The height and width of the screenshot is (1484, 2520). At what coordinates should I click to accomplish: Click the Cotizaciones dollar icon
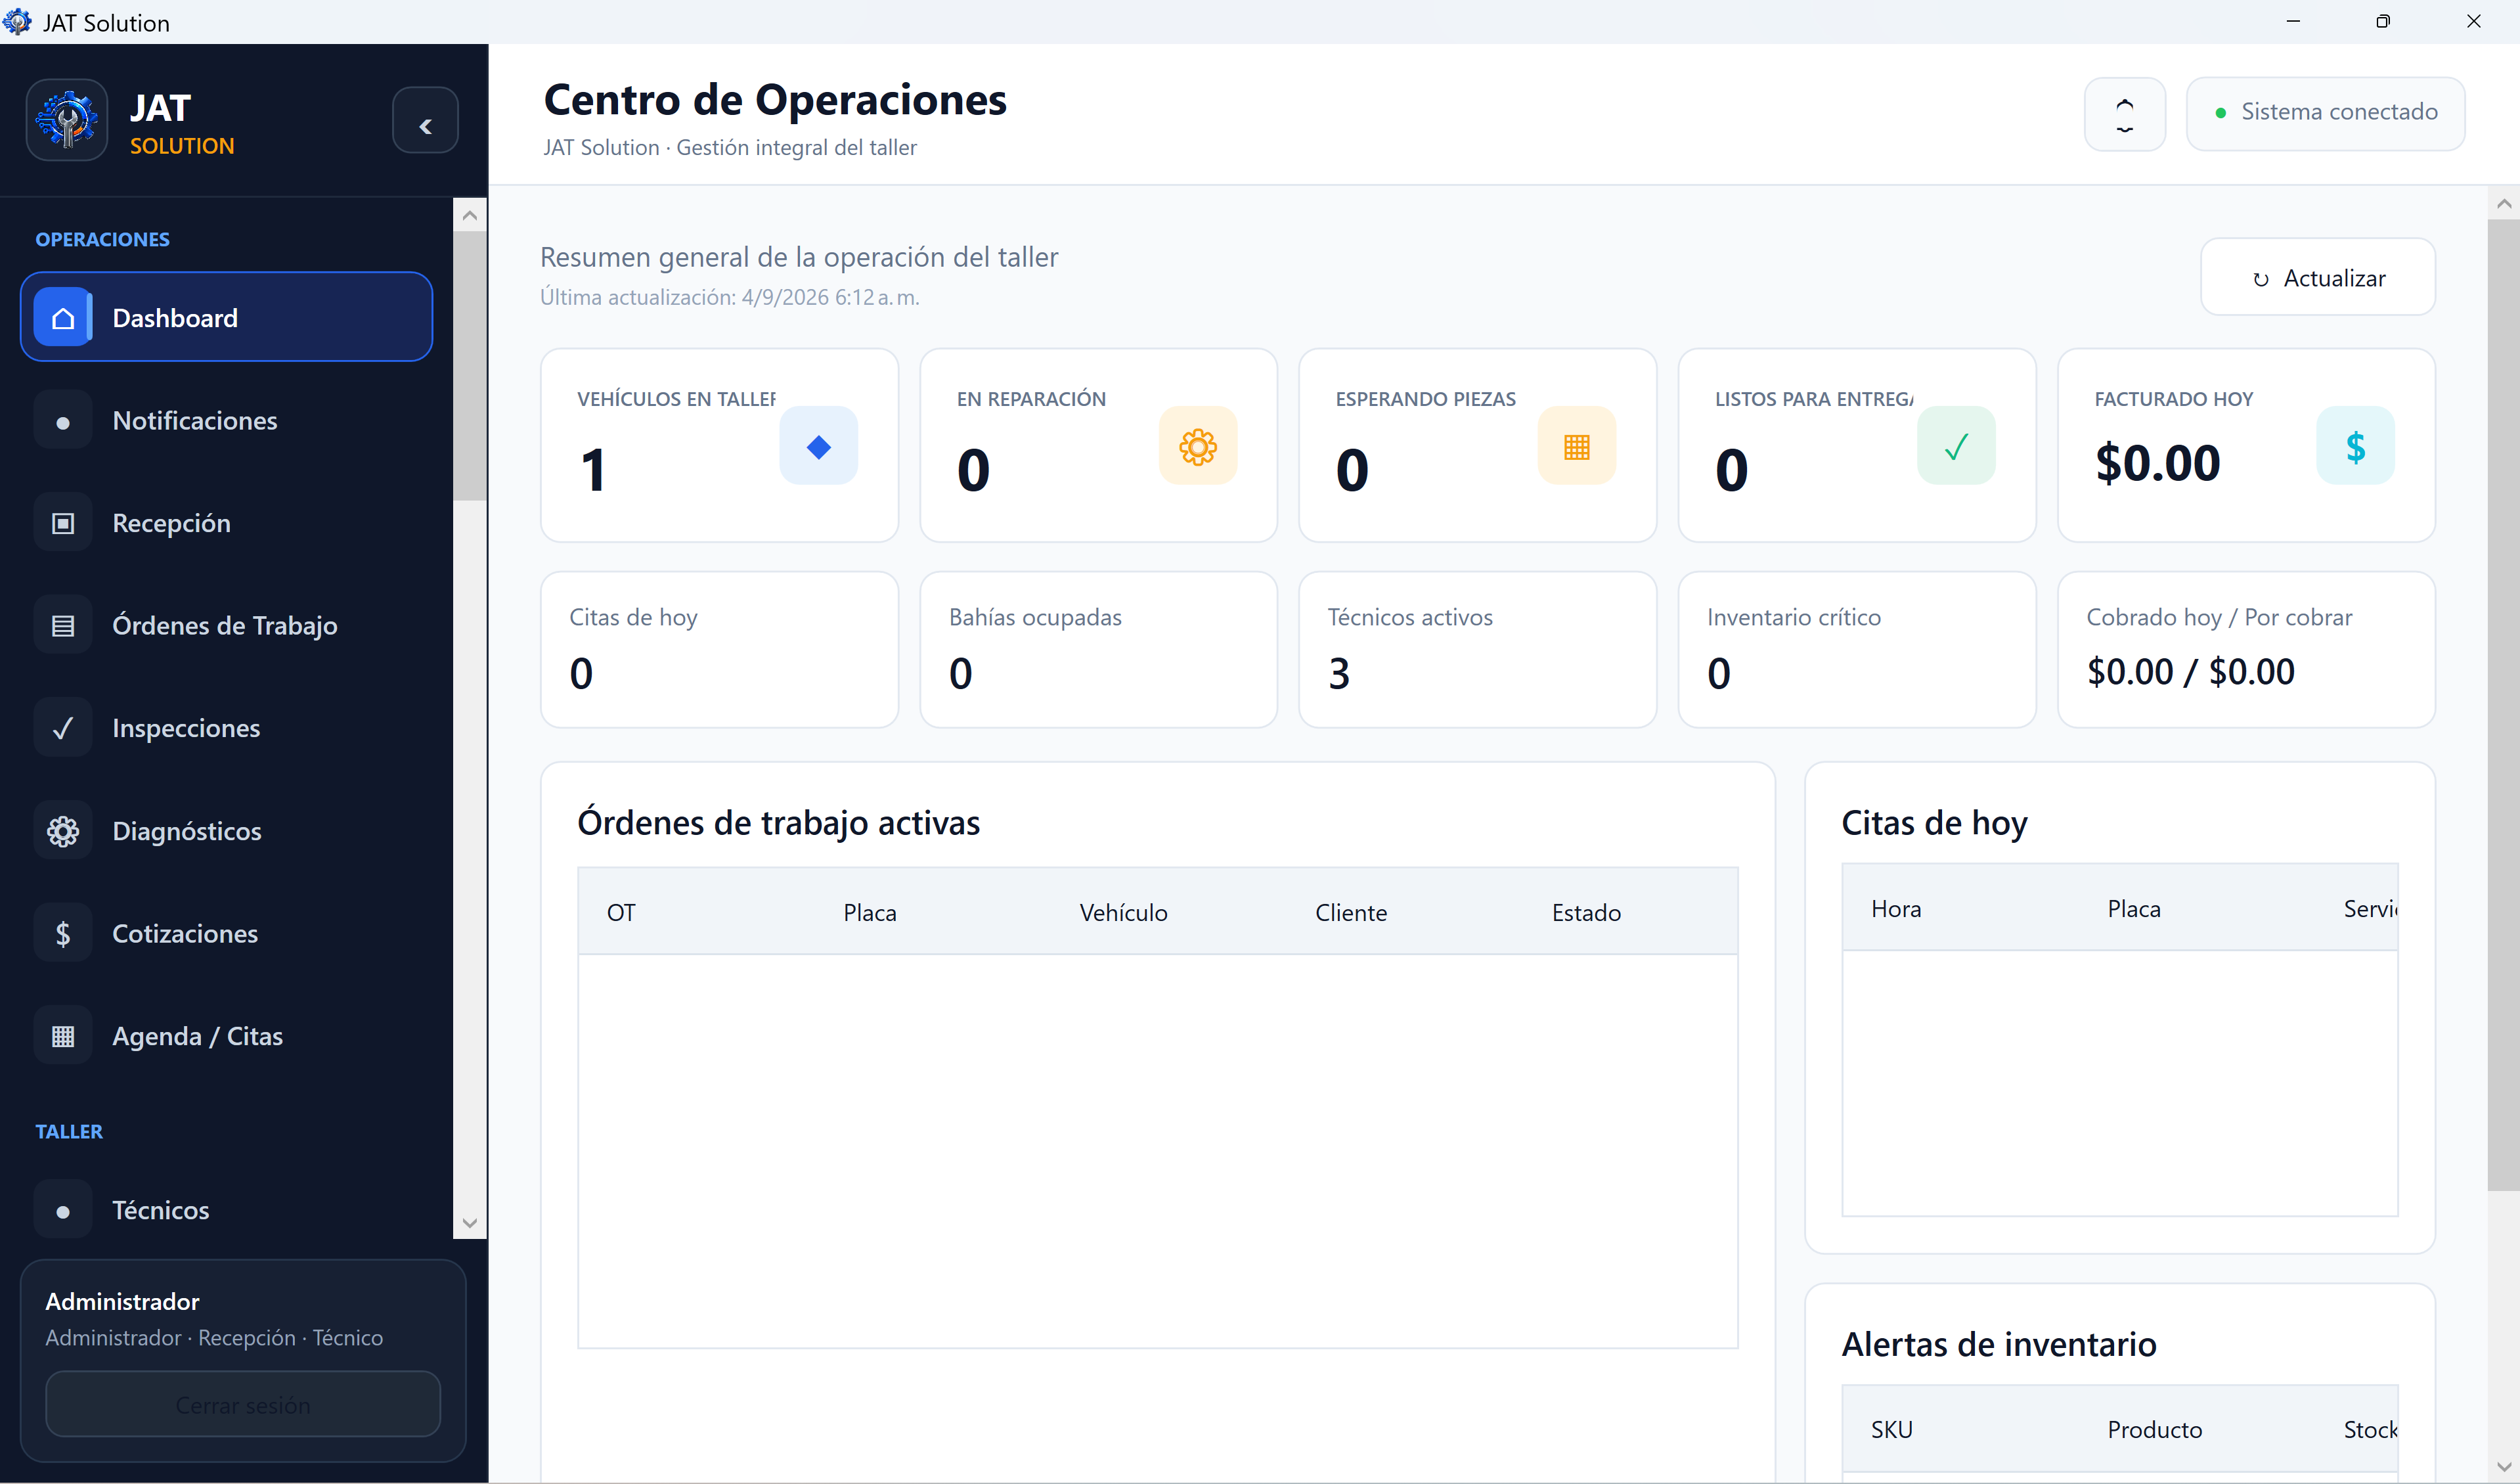click(63, 934)
